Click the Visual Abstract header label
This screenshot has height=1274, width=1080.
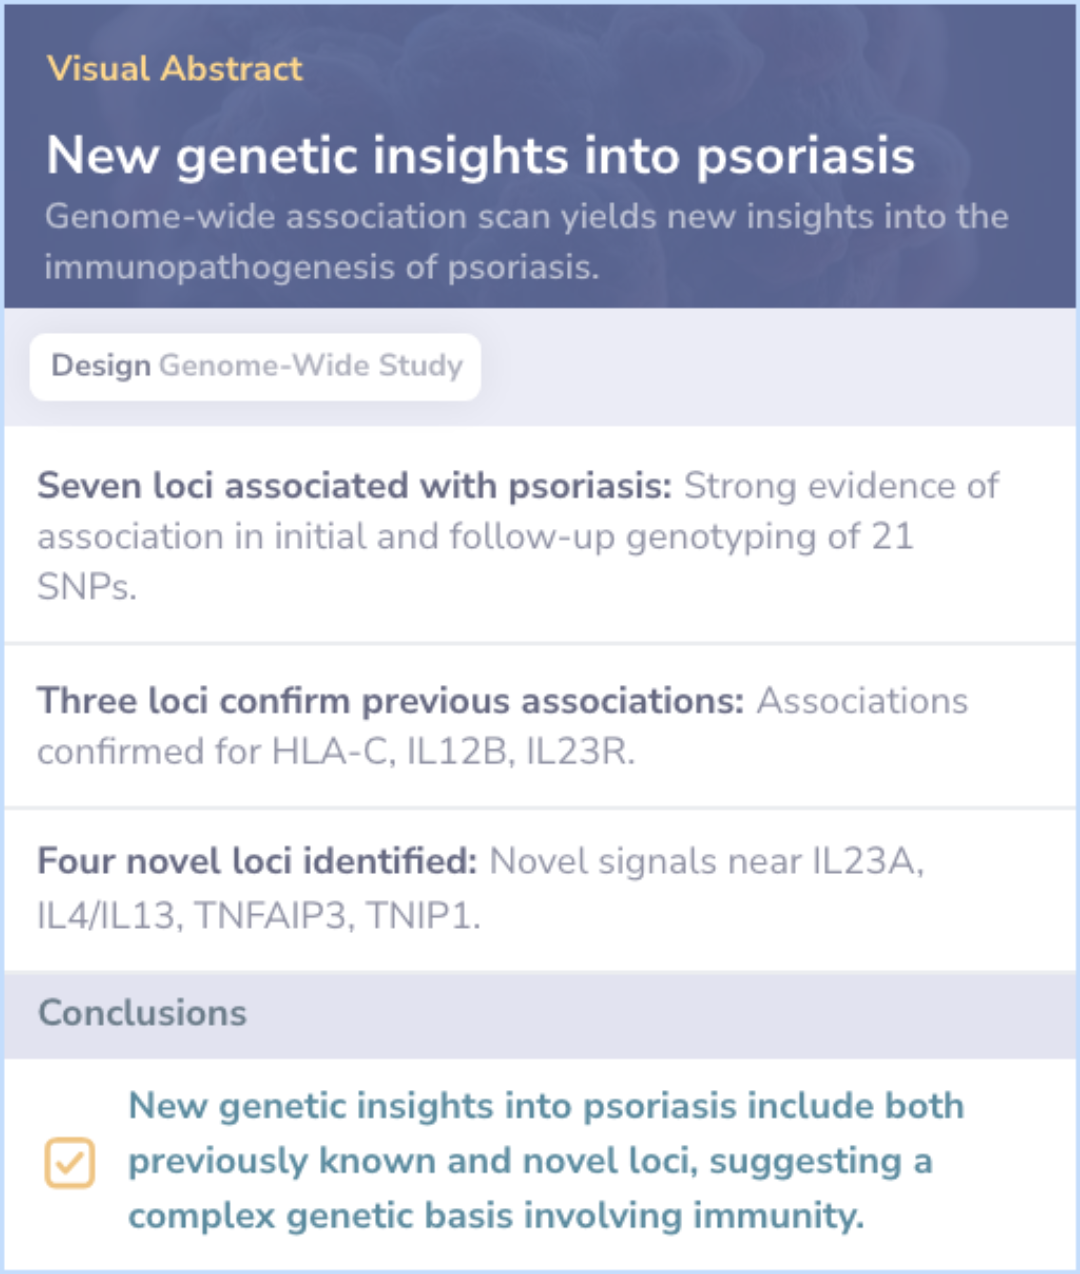tap(174, 68)
